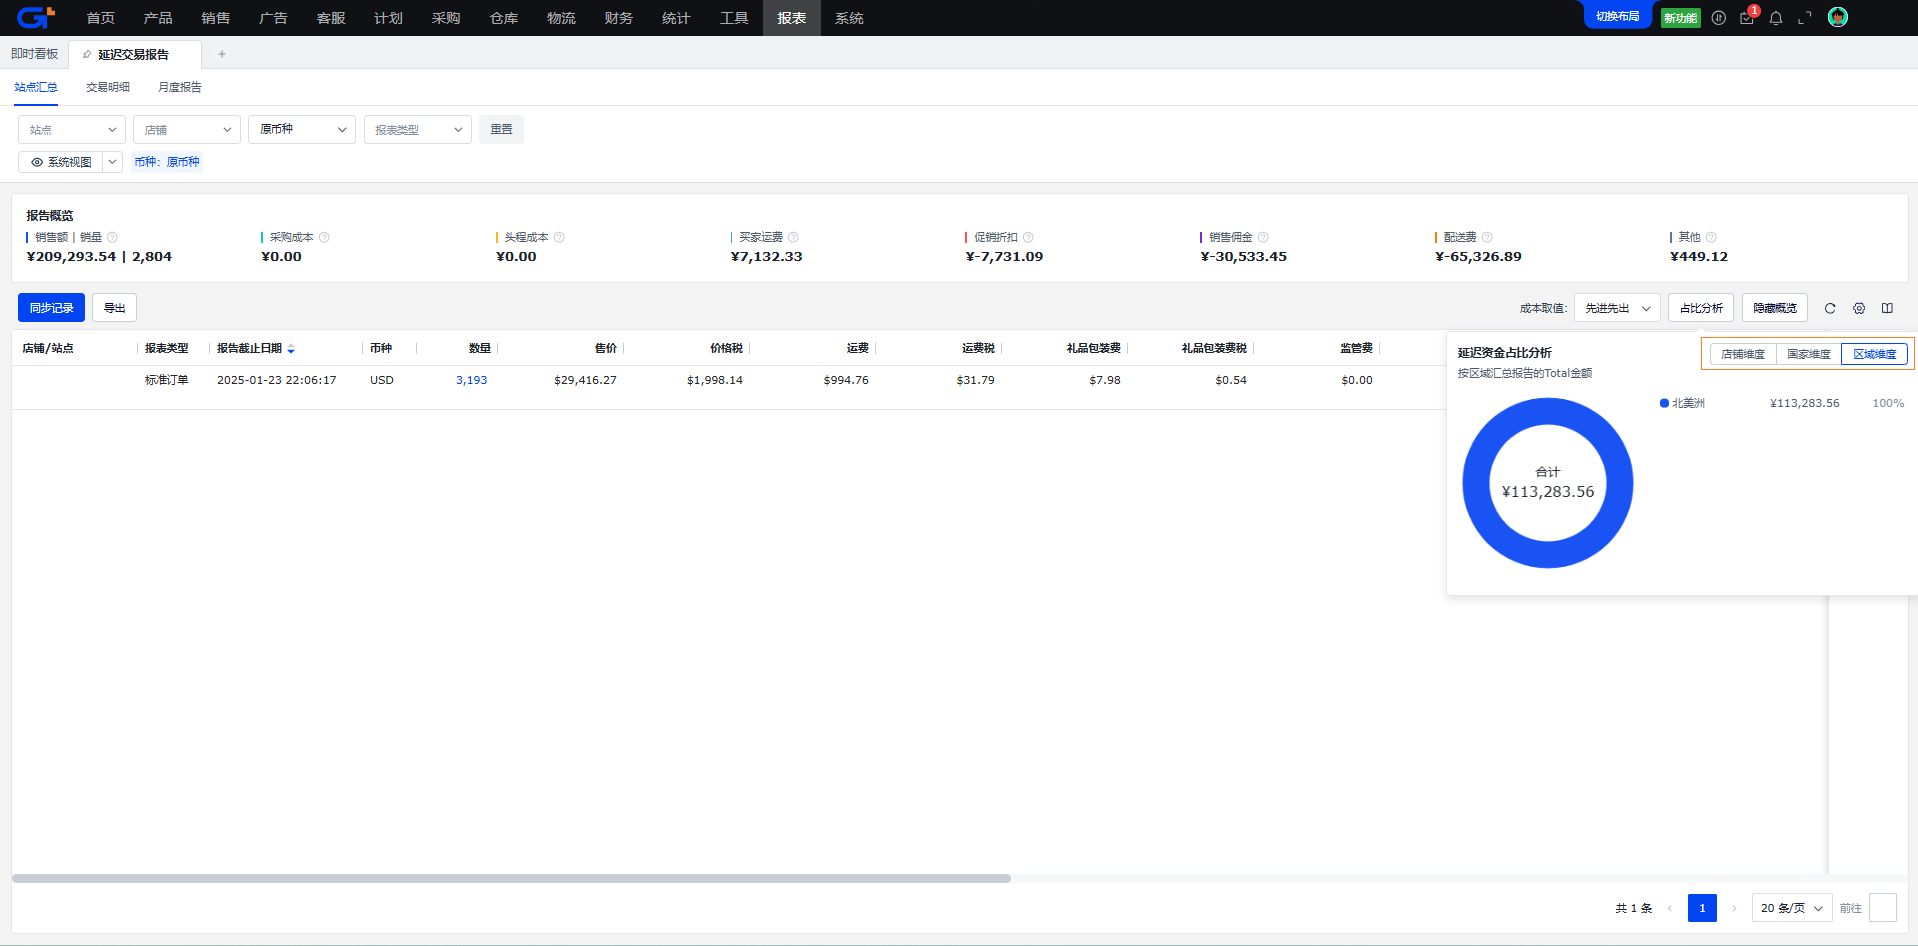Select 国家维度 dimension option
Viewport: 1918px width, 946px height.
tap(1809, 354)
